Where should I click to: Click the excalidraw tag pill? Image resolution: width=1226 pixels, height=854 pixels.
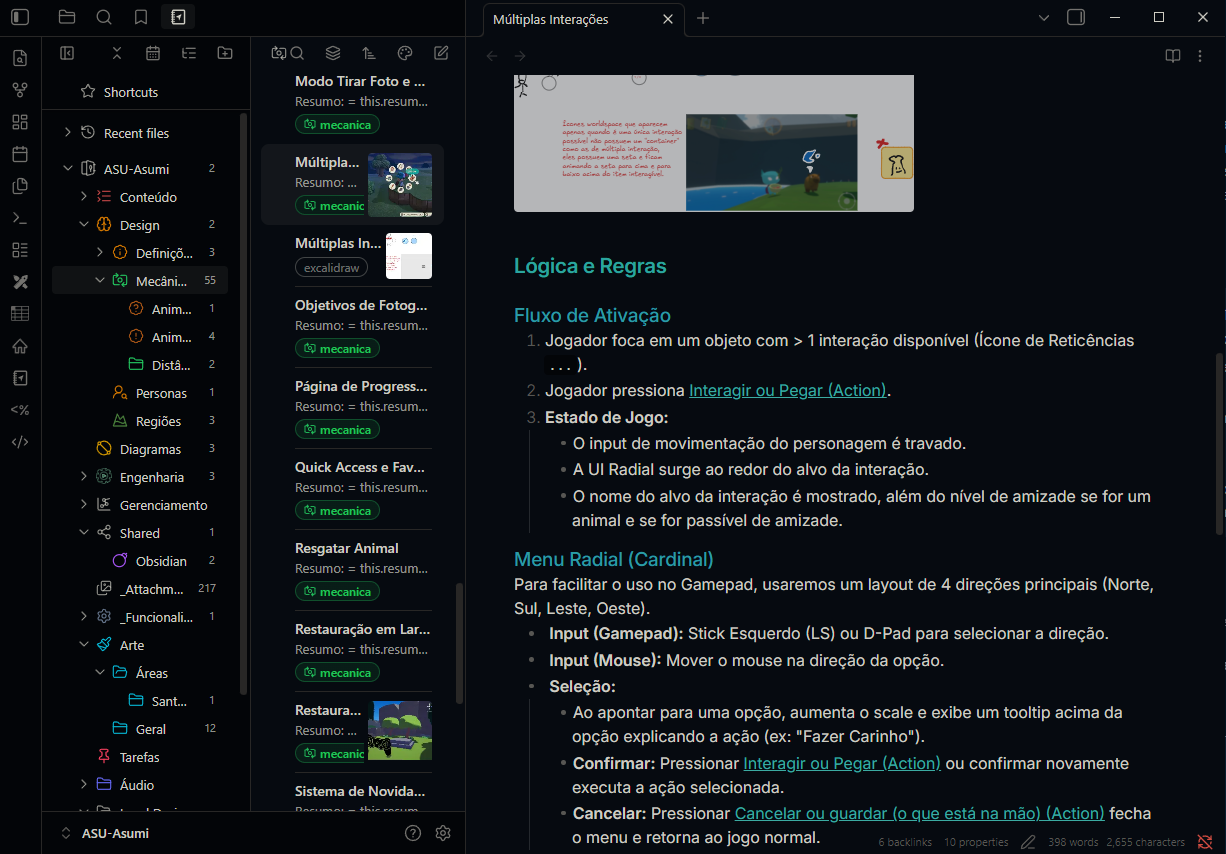331,268
